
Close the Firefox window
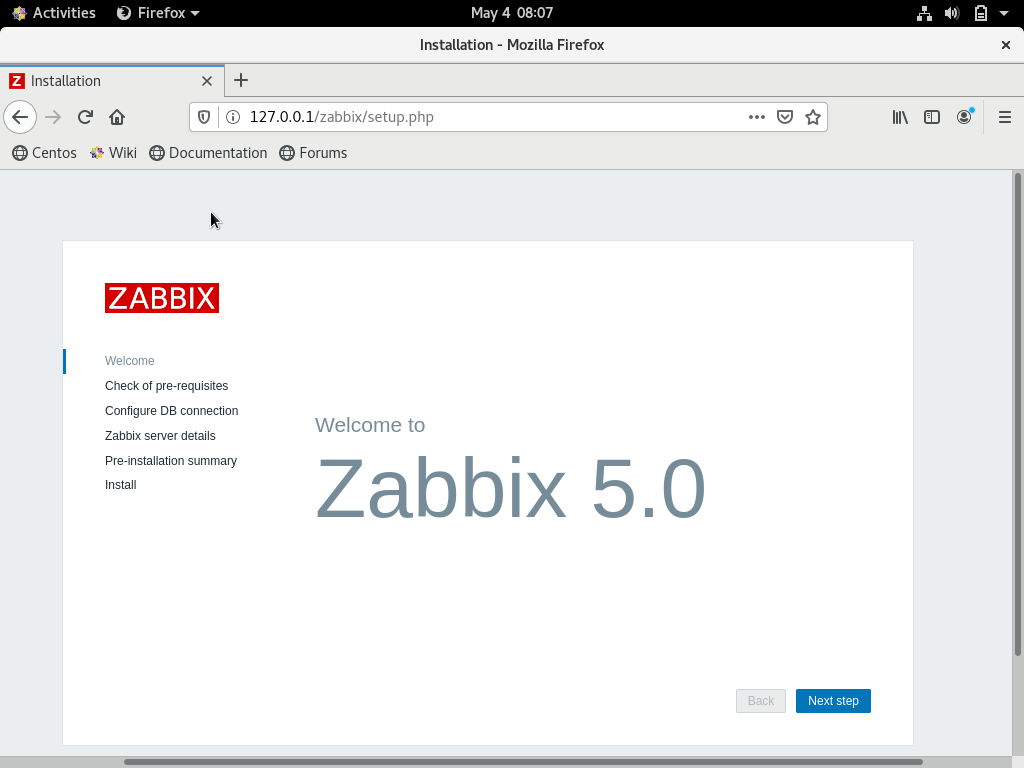point(1006,45)
